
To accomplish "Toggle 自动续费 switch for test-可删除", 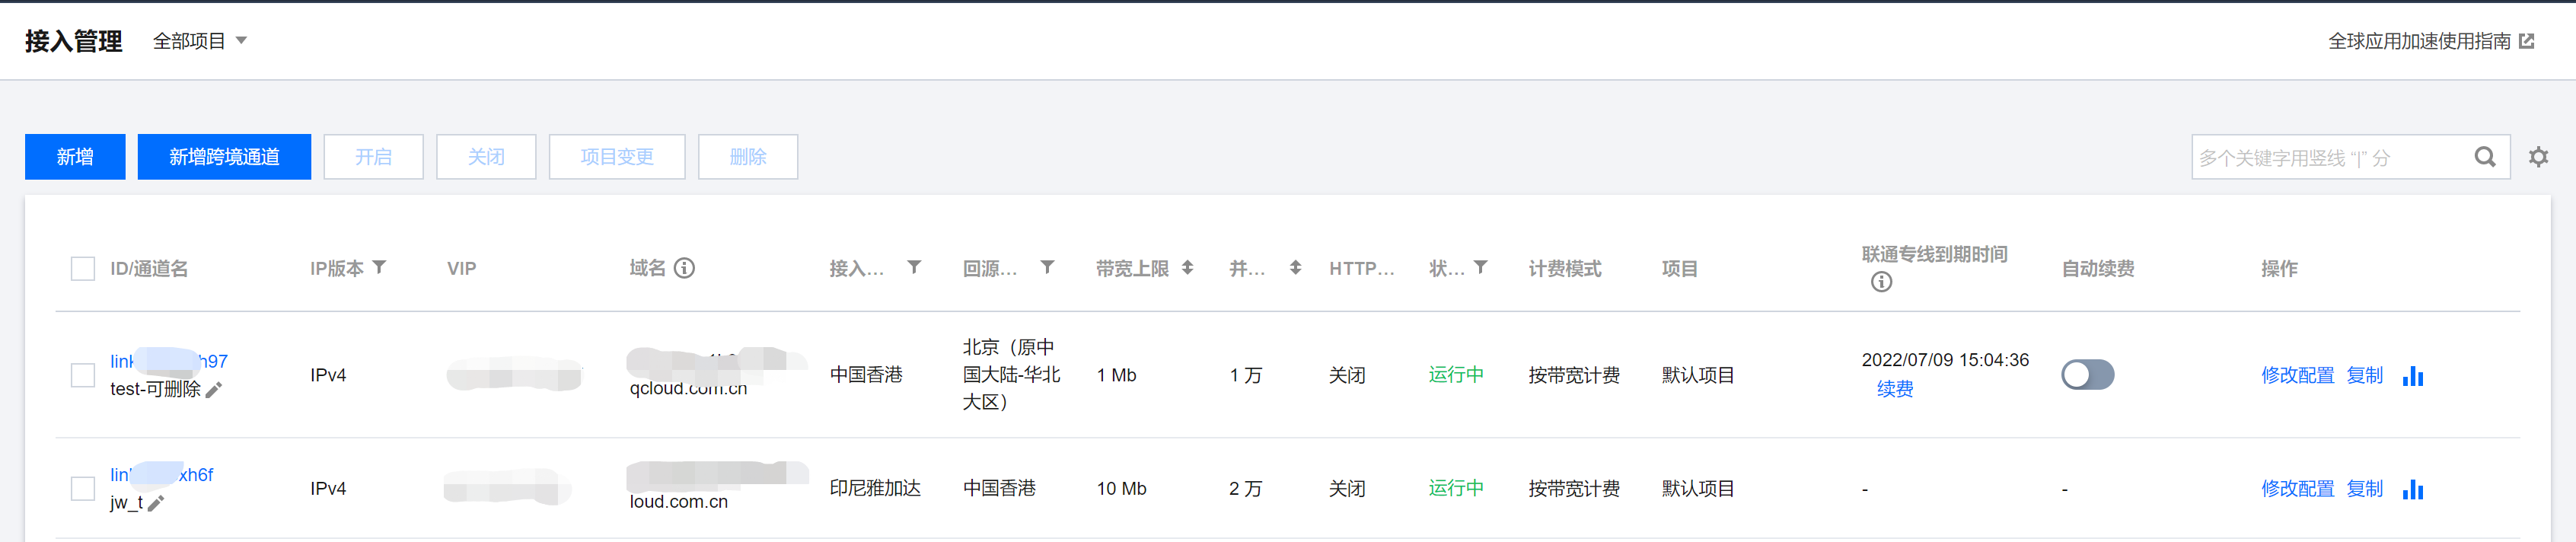I will pos(2087,374).
